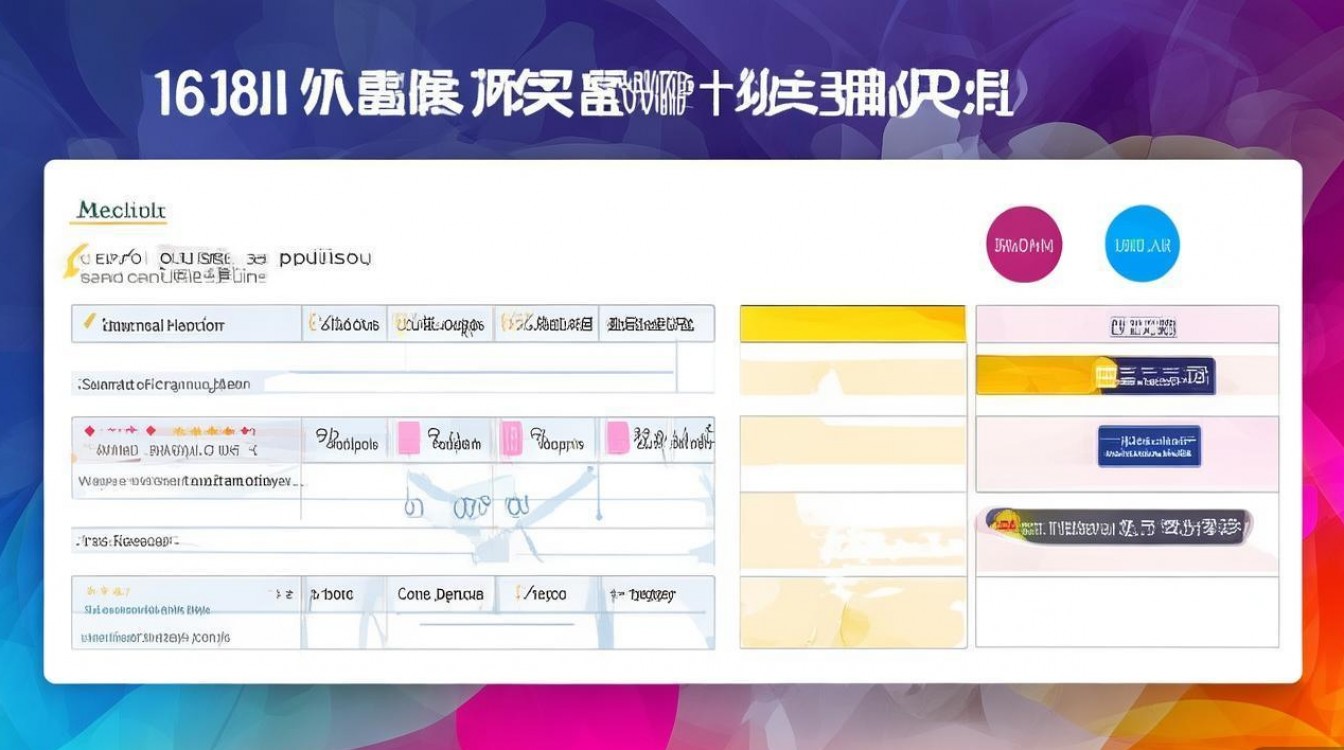Click the light blue circular button
This screenshot has height=750, width=1344.
(x=1142, y=244)
